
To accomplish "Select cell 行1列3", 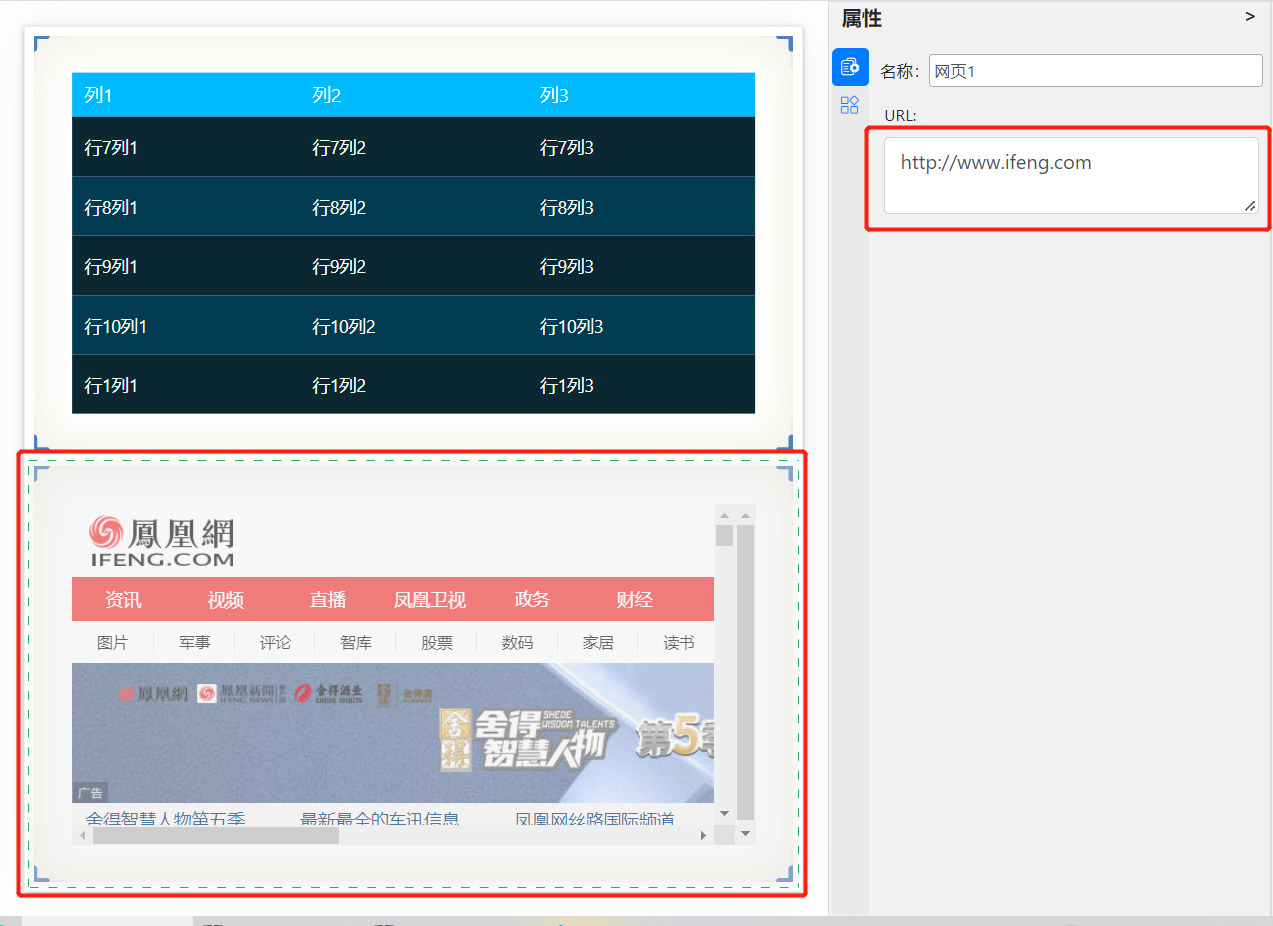I will pyautogui.click(x=567, y=386).
